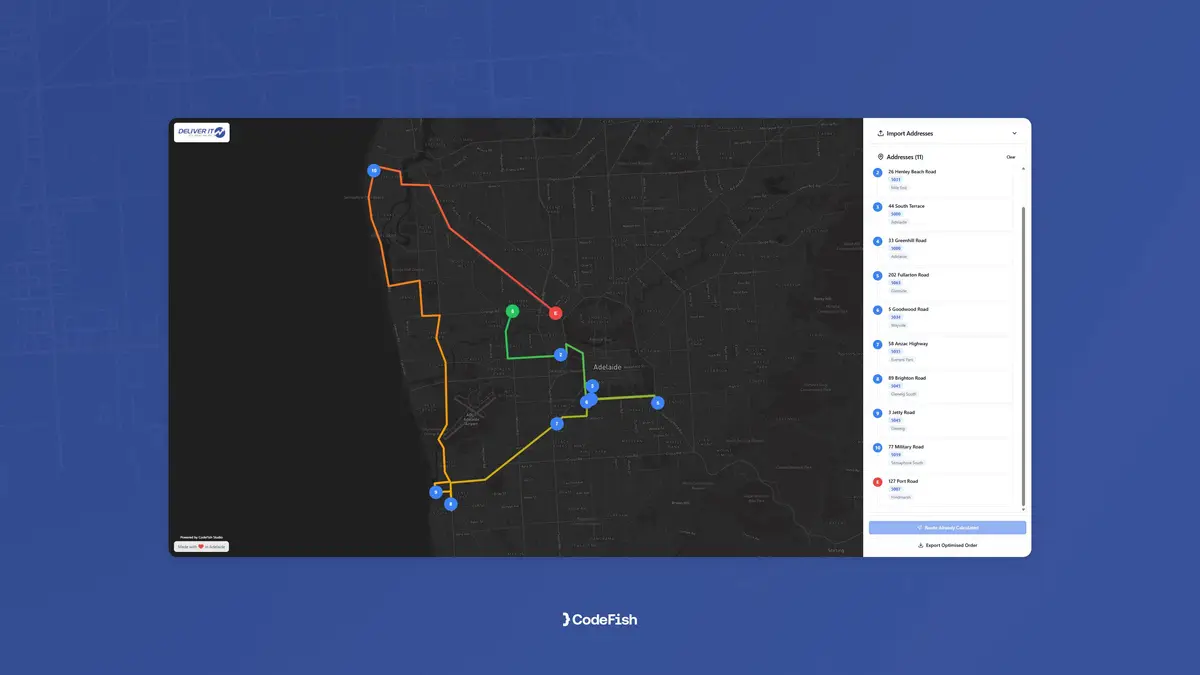Click the scrollbar down arrow in address list

pos(1023,510)
